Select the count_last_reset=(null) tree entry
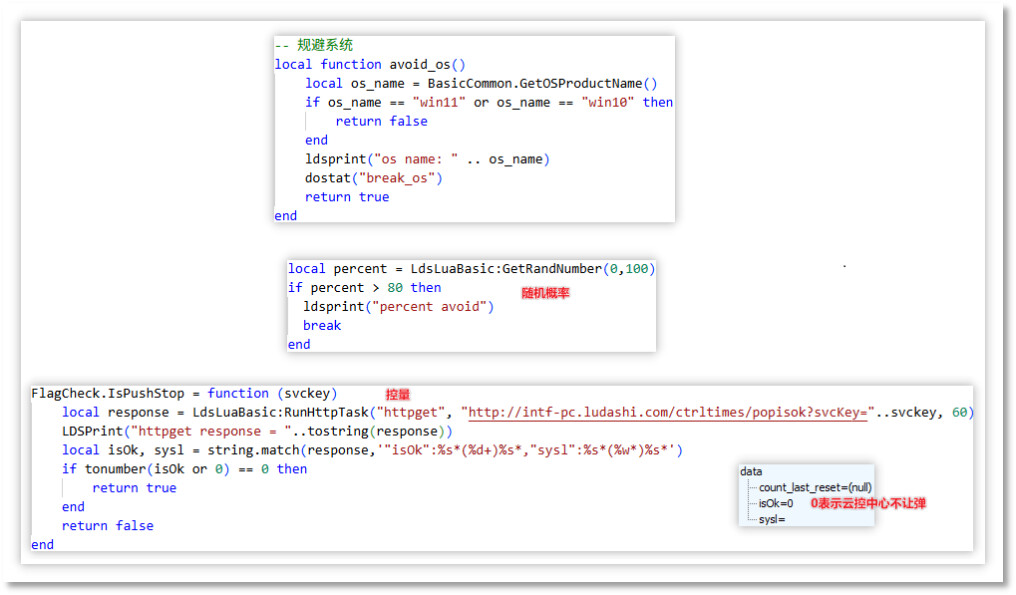Screen dimensions: 1016x595 click(x=815, y=487)
